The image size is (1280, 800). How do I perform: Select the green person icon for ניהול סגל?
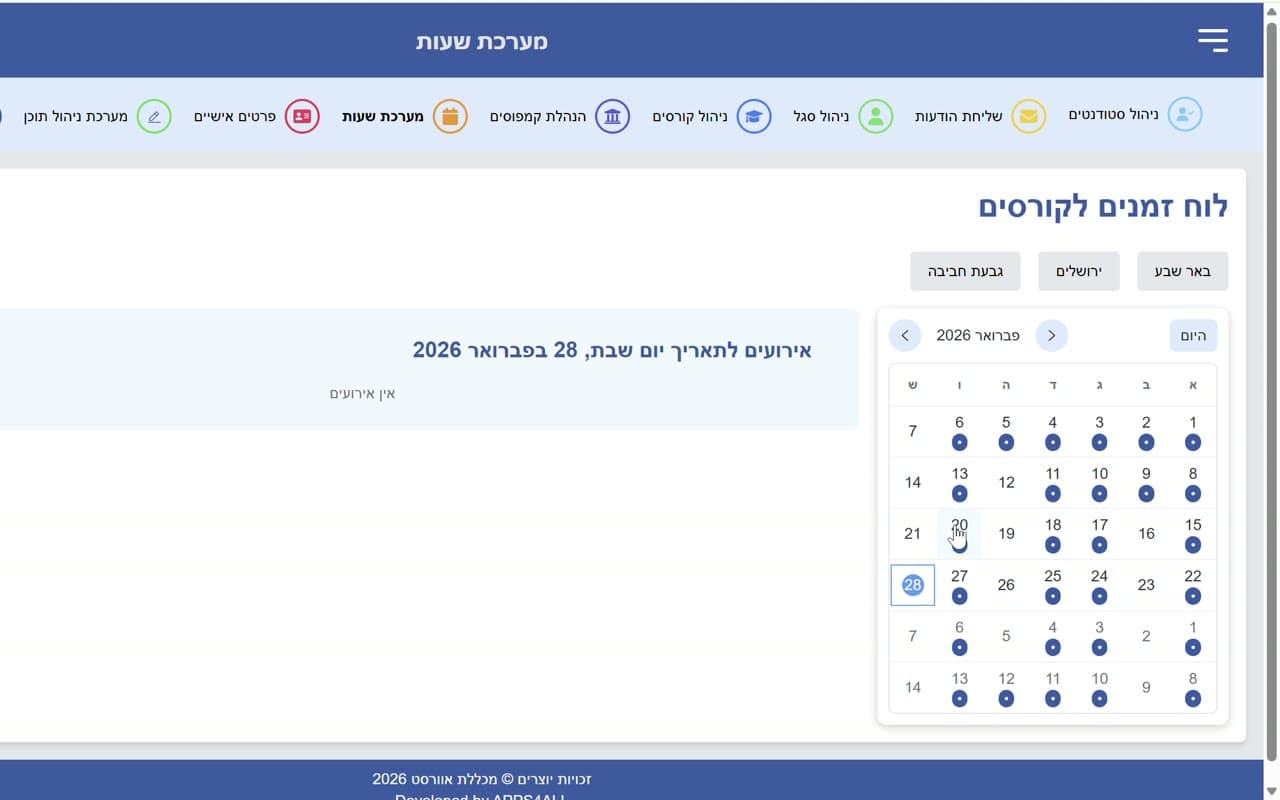click(876, 117)
